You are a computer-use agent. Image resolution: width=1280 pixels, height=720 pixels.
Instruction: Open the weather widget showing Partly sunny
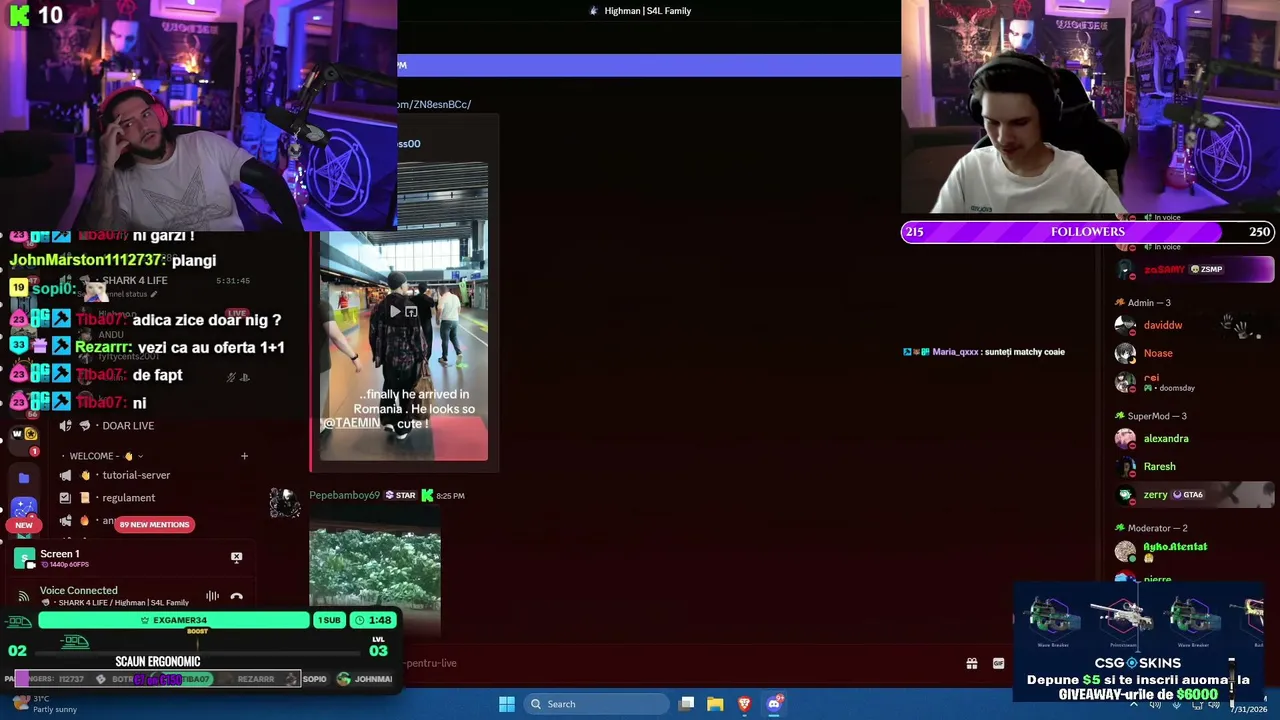pyautogui.click(x=42, y=704)
